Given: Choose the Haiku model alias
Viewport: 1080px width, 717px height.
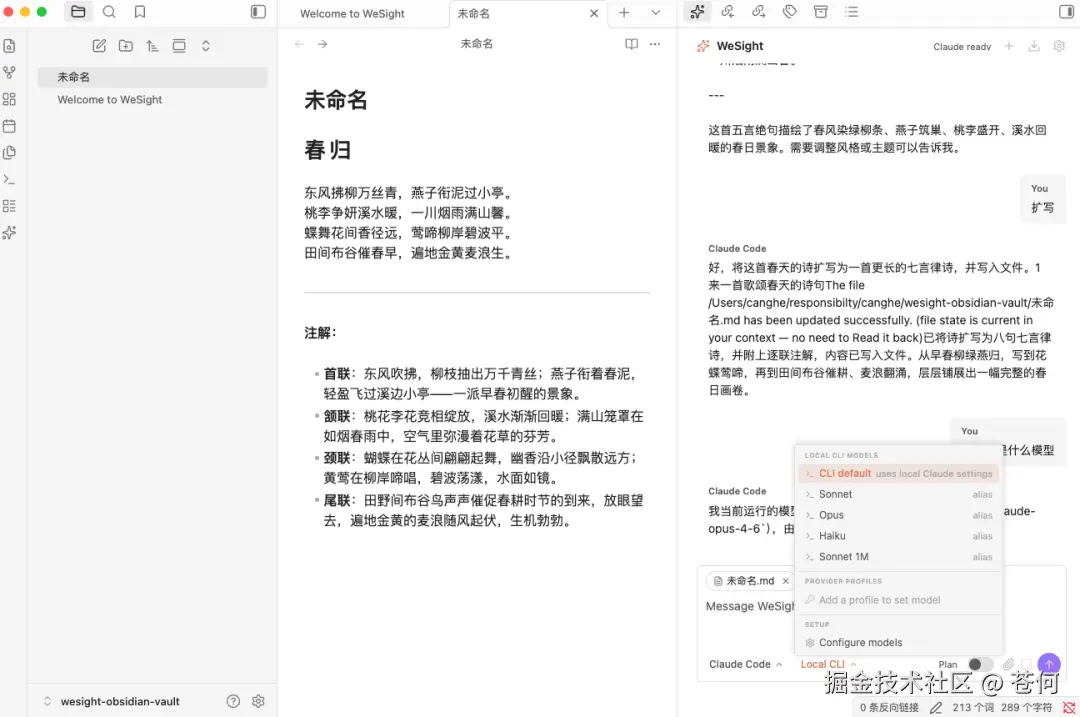Looking at the screenshot, I should tap(898, 536).
